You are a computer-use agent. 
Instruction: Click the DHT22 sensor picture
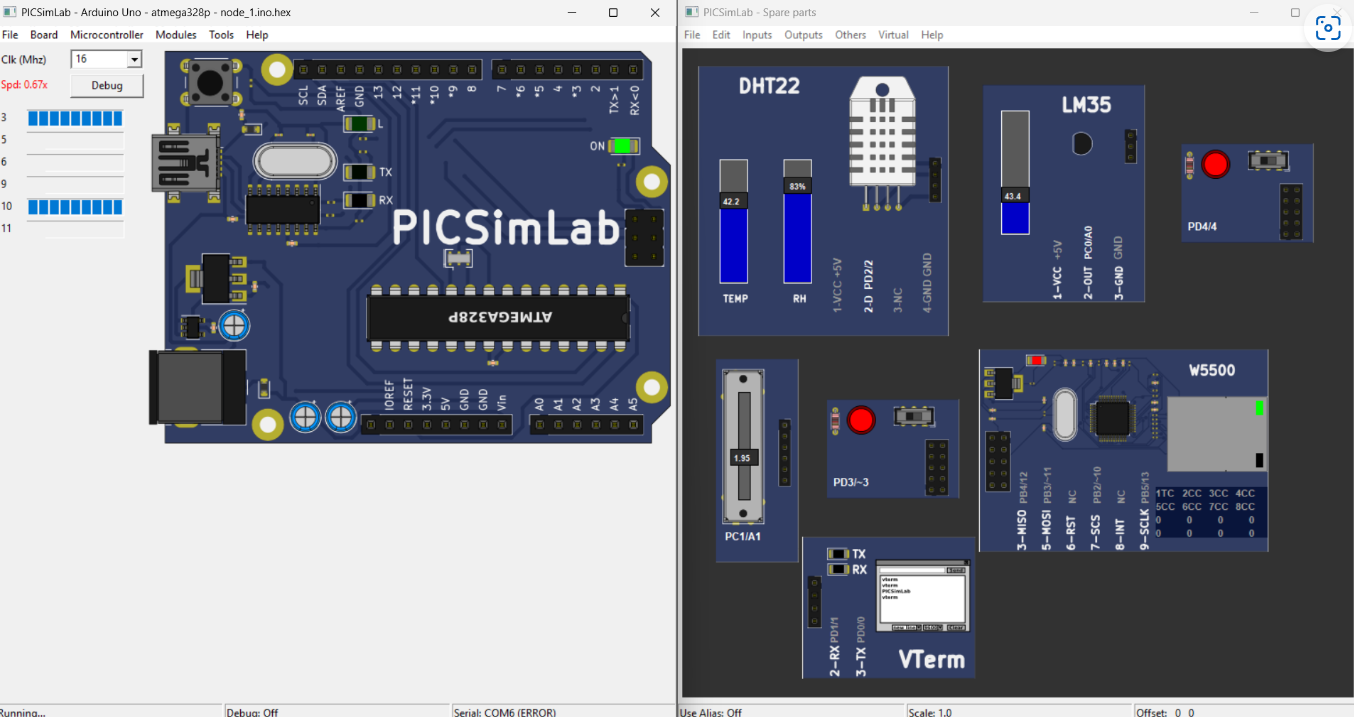pos(883,145)
